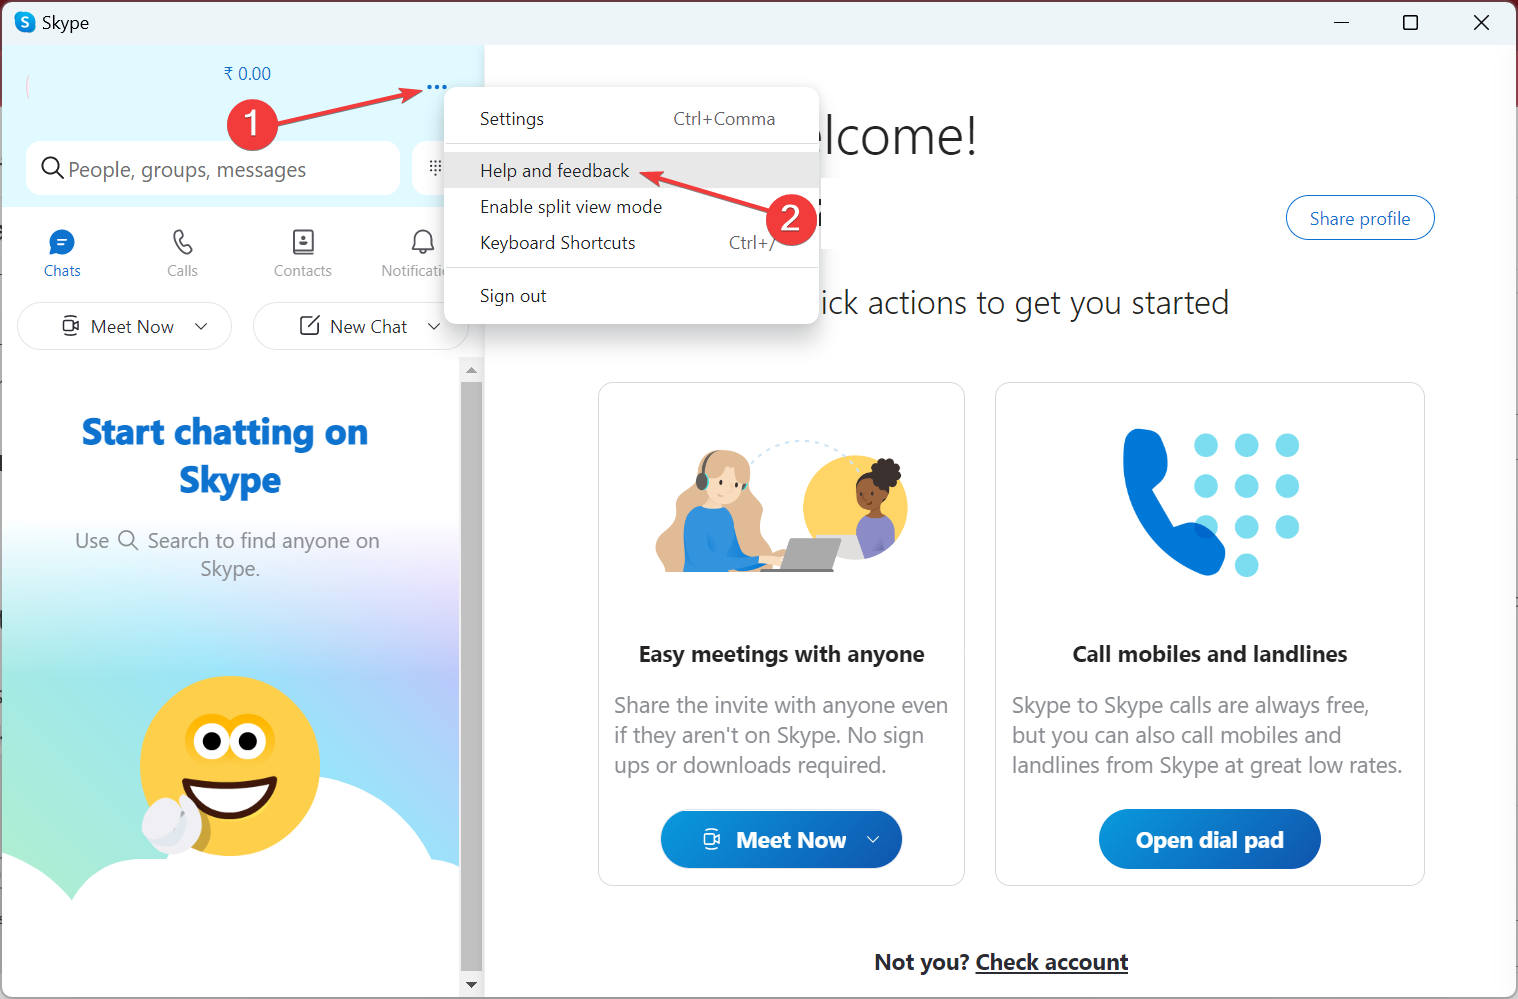Open the three-dot More menu
The width and height of the screenshot is (1518, 999).
click(x=437, y=87)
